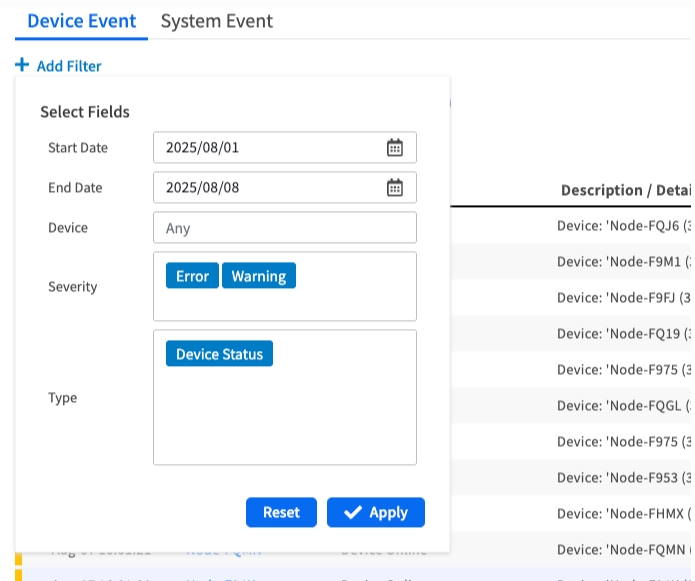Focus the Device input showing Any
The image size is (695, 581).
[284, 228]
